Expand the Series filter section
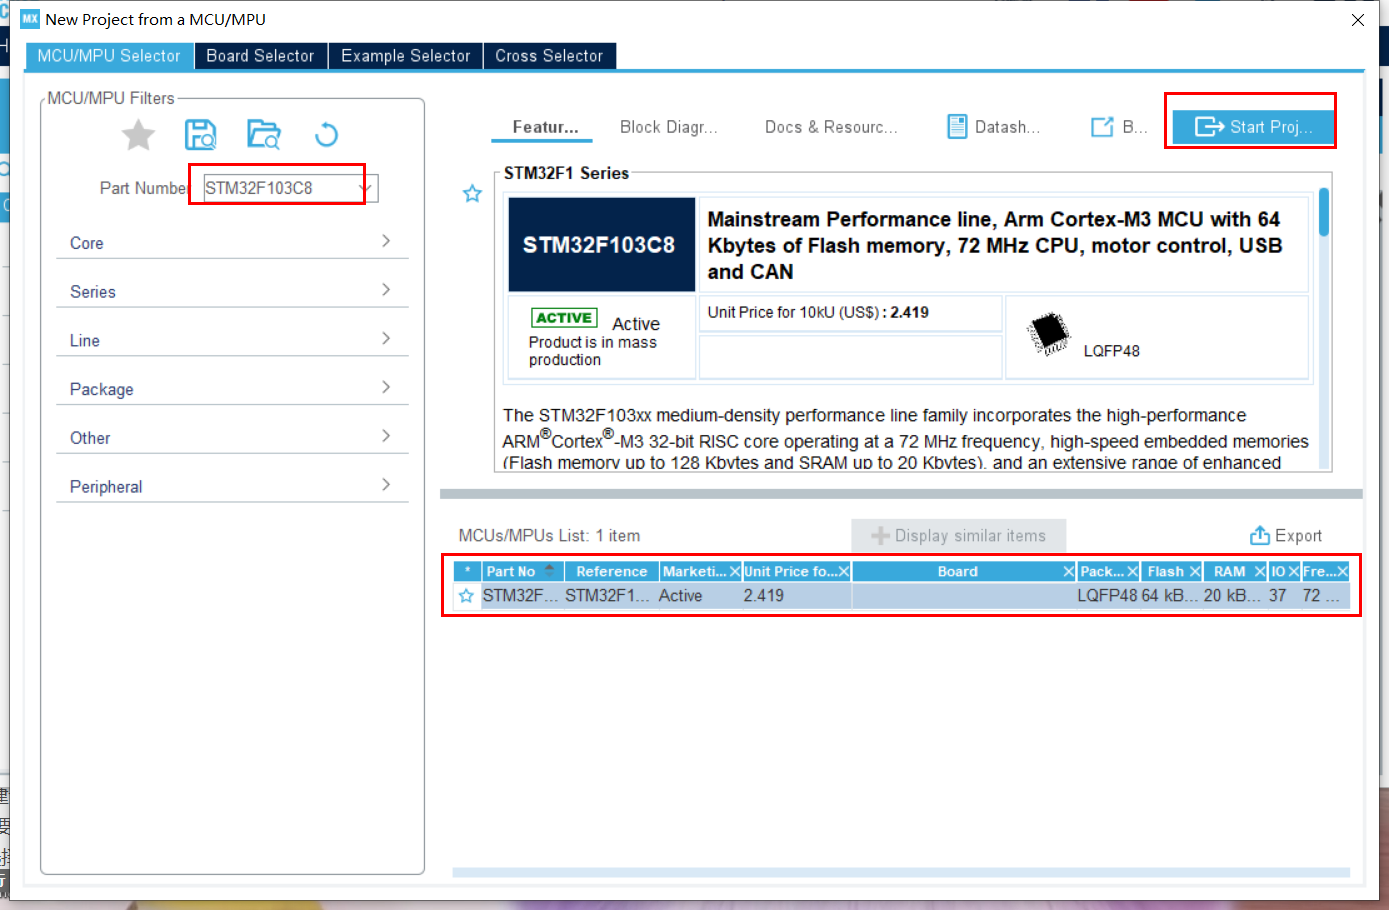Screen dimensions: 1389x910 (x=232, y=291)
